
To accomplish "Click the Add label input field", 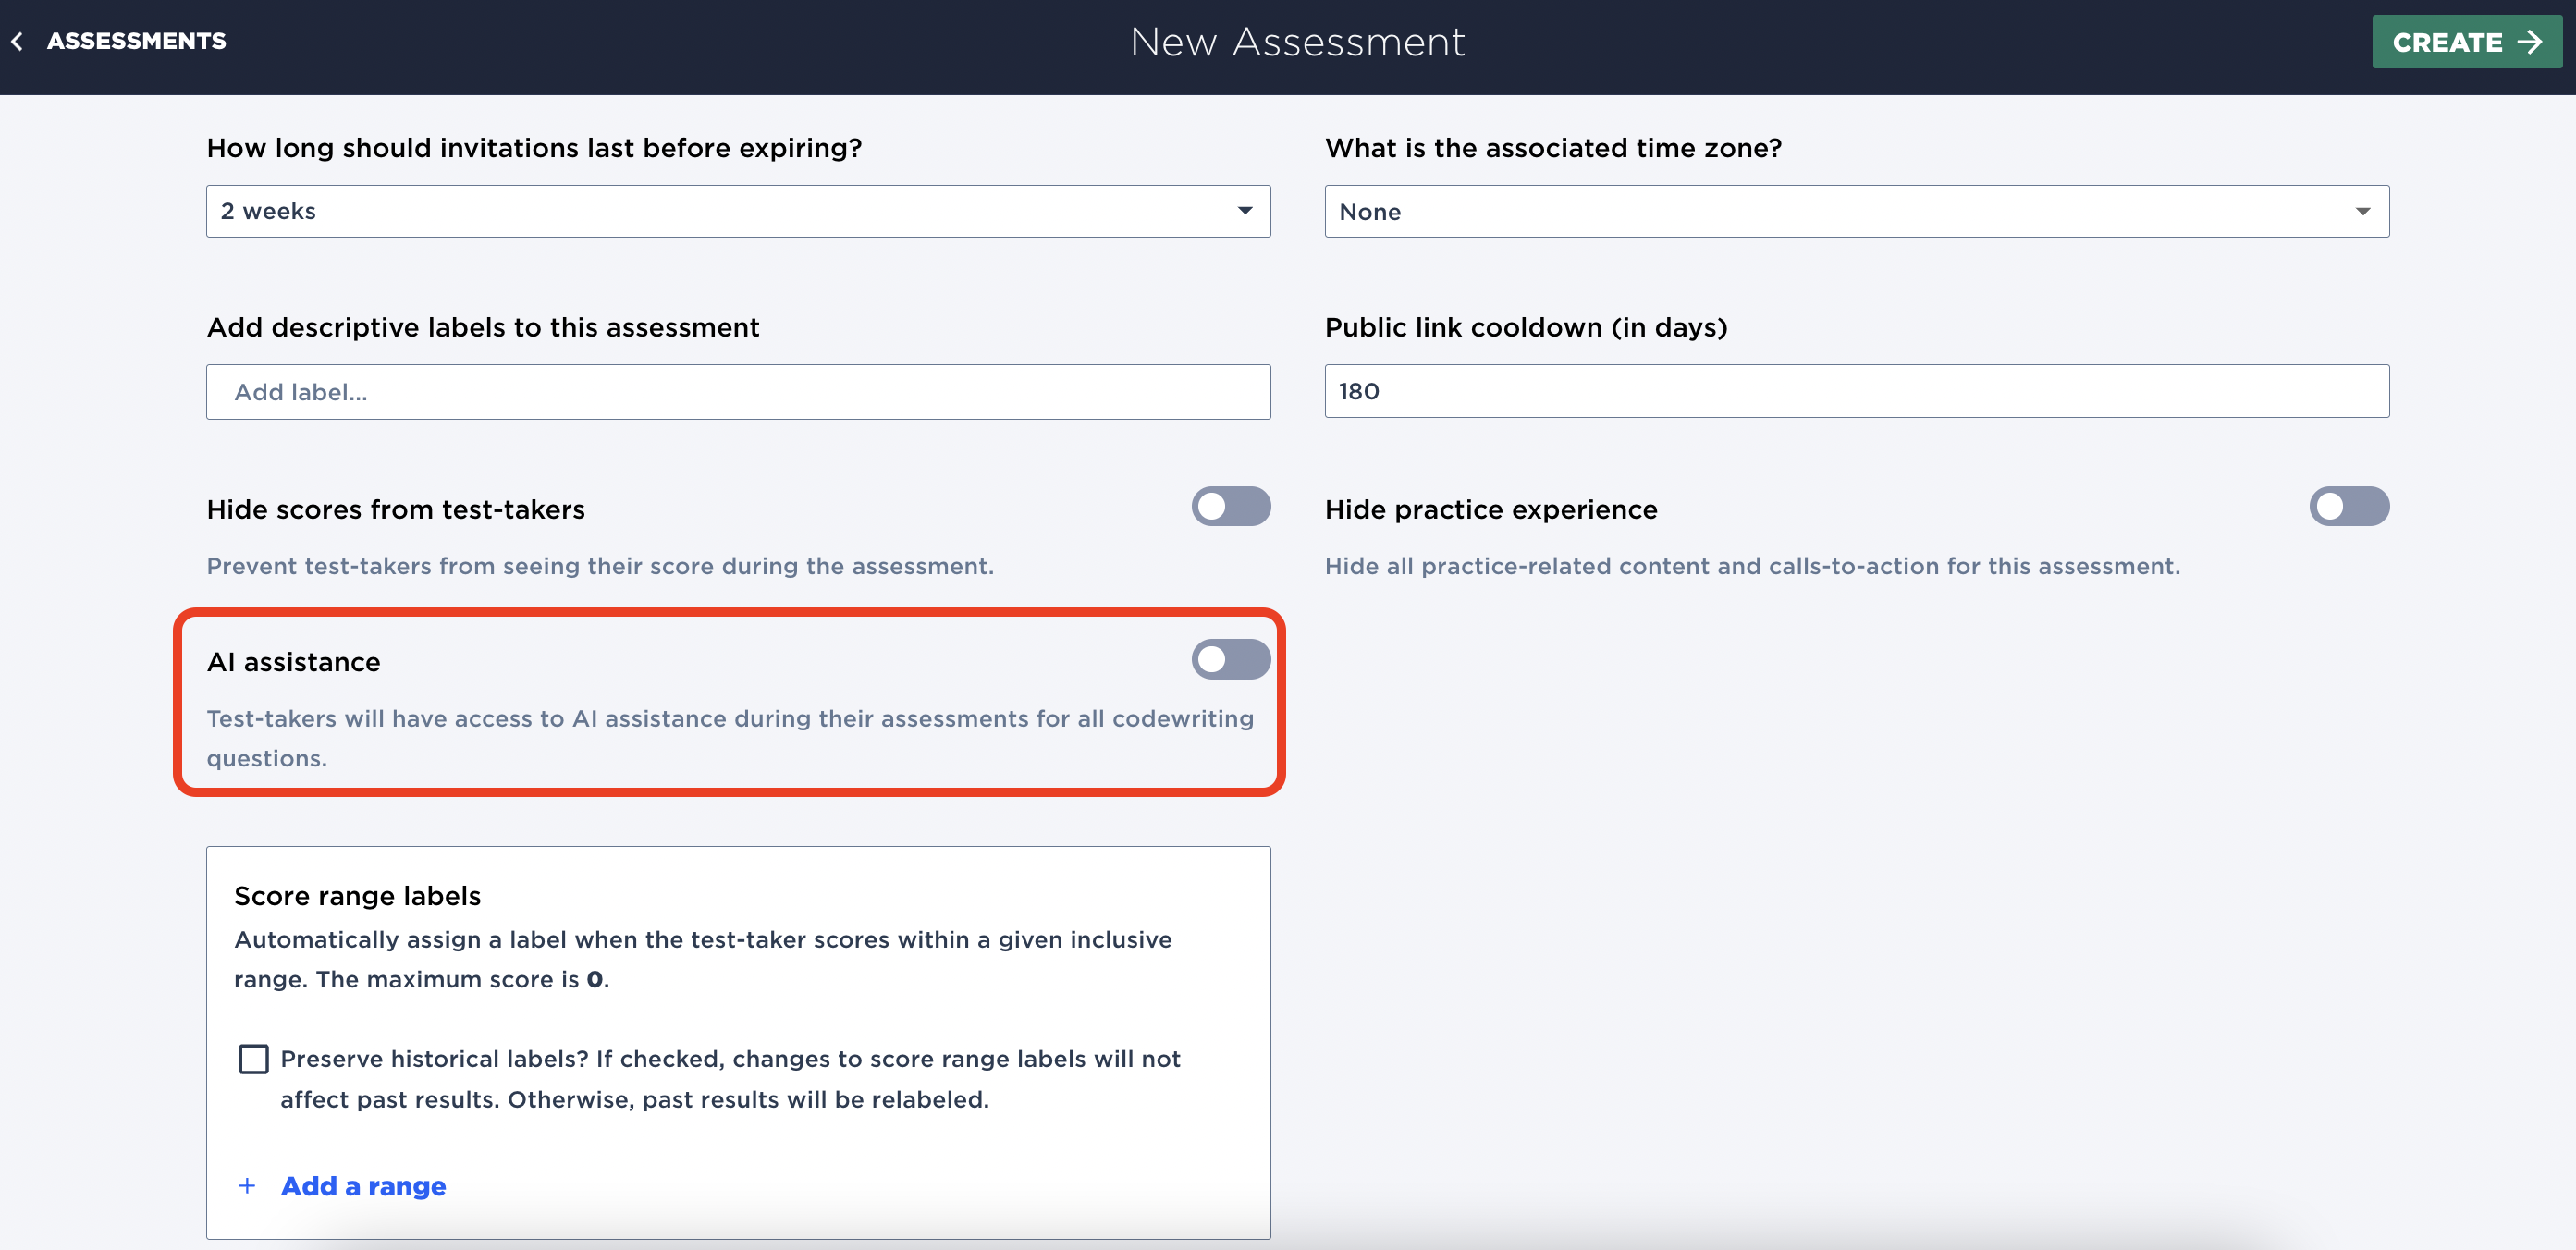I will click(737, 391).
